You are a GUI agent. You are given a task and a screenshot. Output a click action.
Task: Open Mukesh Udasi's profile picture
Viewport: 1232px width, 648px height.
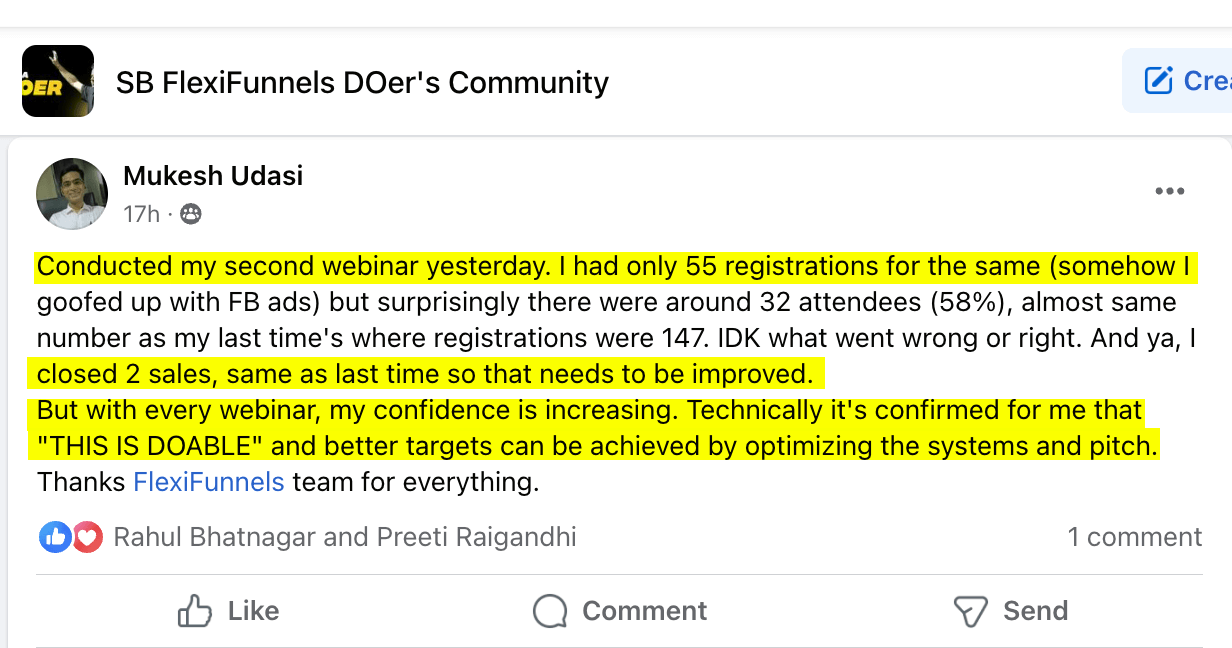[72, 194]
